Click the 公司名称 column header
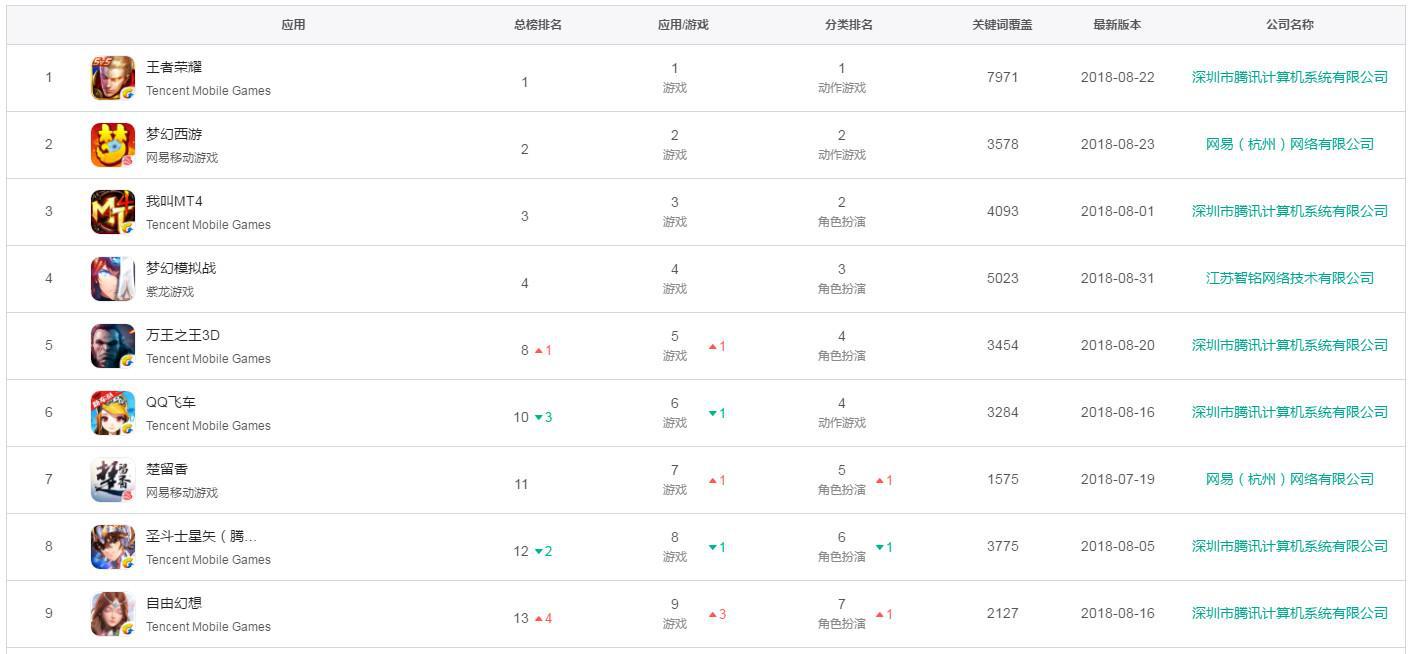This screenshot has height=654, width=1412. [x=1290, y=25]
